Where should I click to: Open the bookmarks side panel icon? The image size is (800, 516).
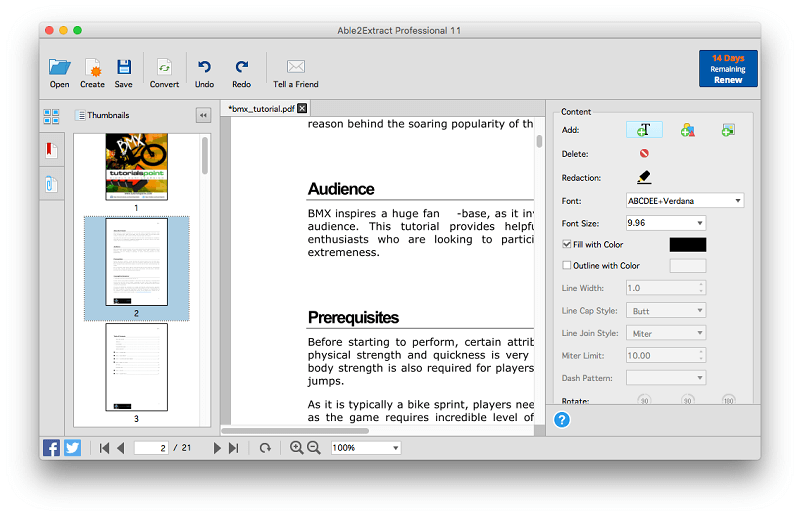coord(51,150)
